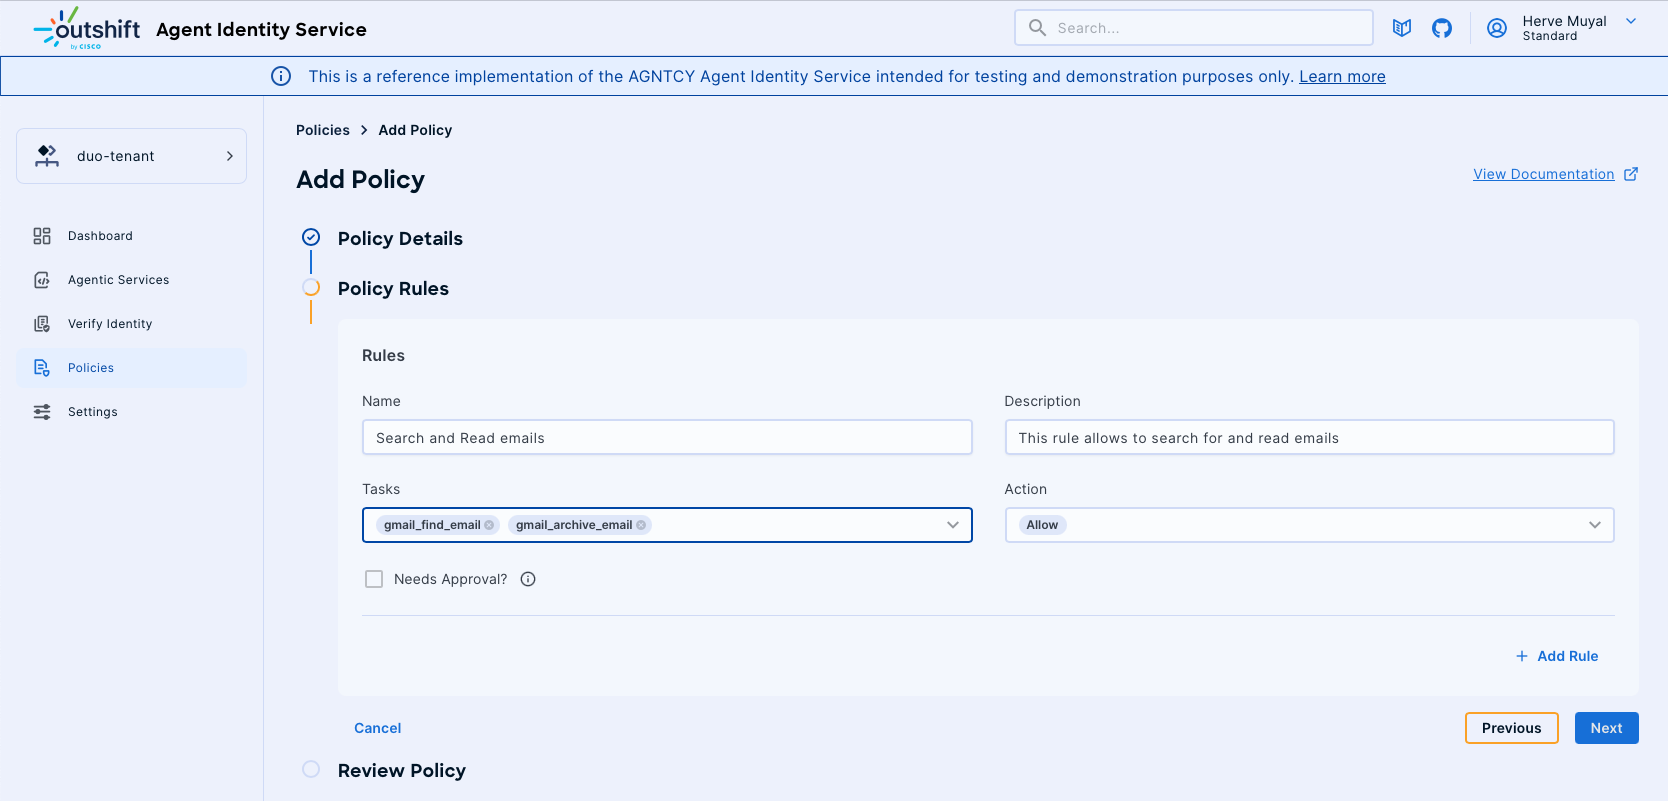Open the View Documentation link

pos(1543,174)
